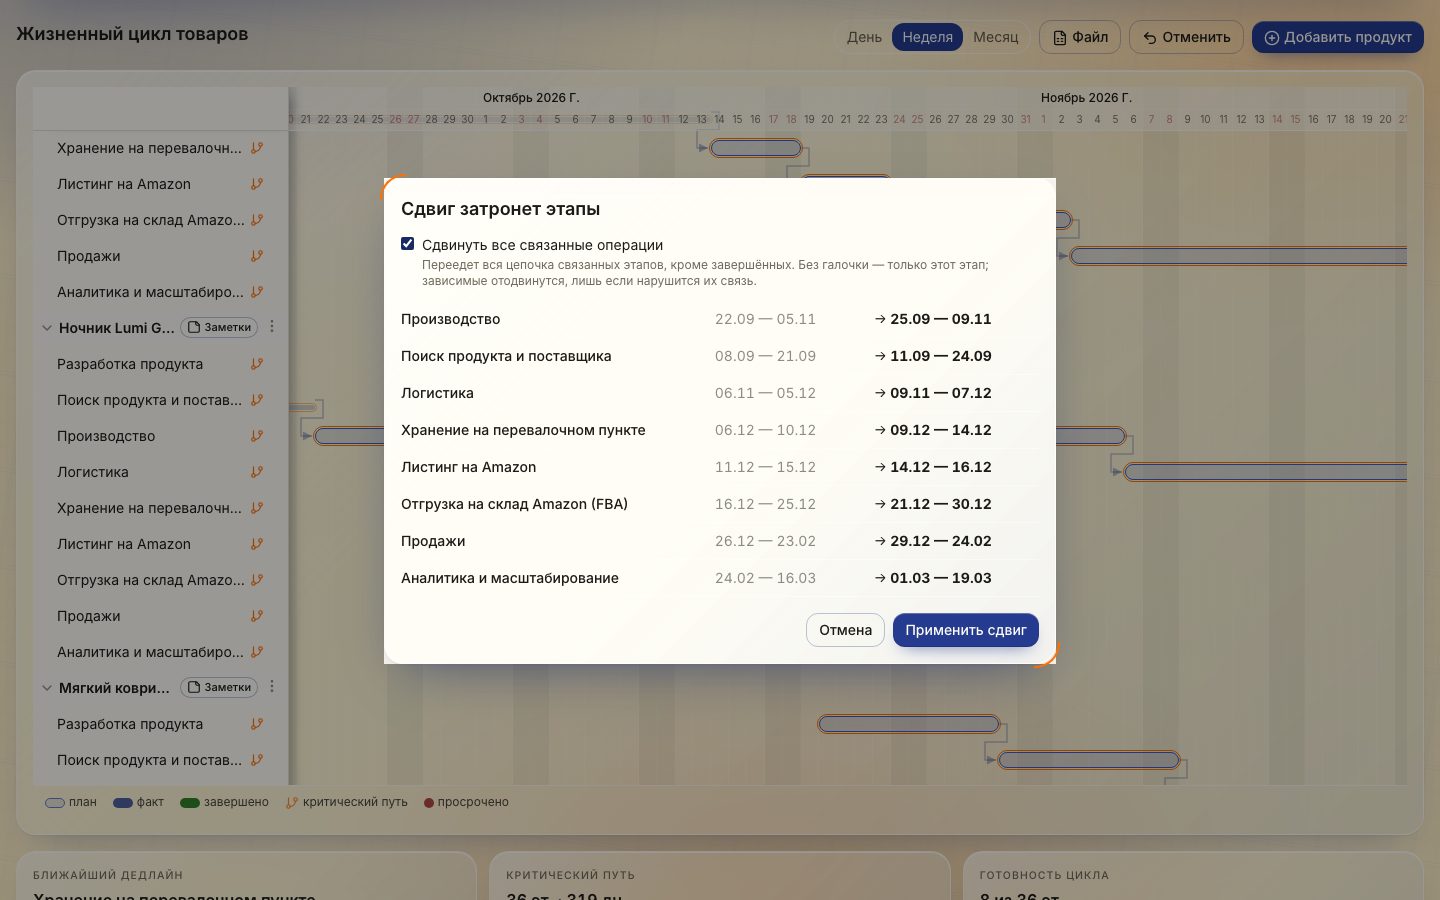Click the план legend swatch
Viewport: 1440px width, 900px height.
55,802
